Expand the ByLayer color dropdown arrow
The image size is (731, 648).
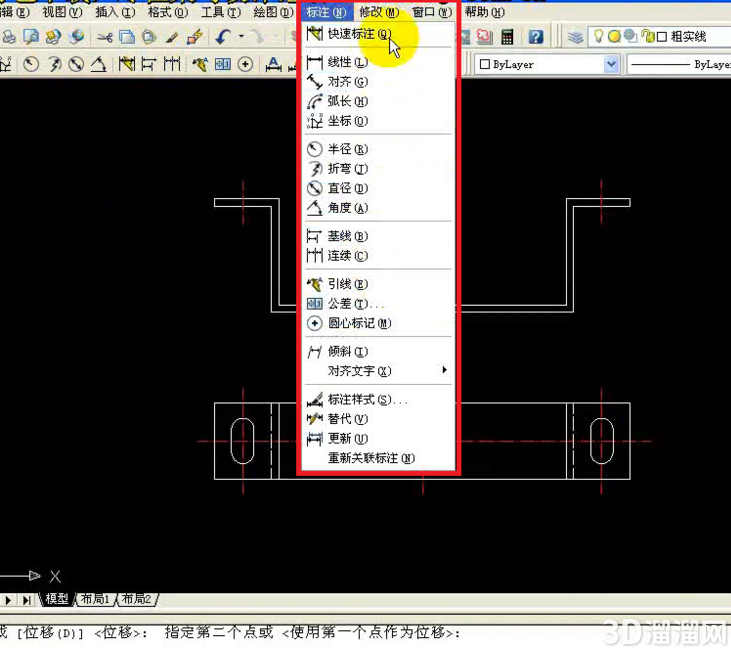(x=611, y=64)
